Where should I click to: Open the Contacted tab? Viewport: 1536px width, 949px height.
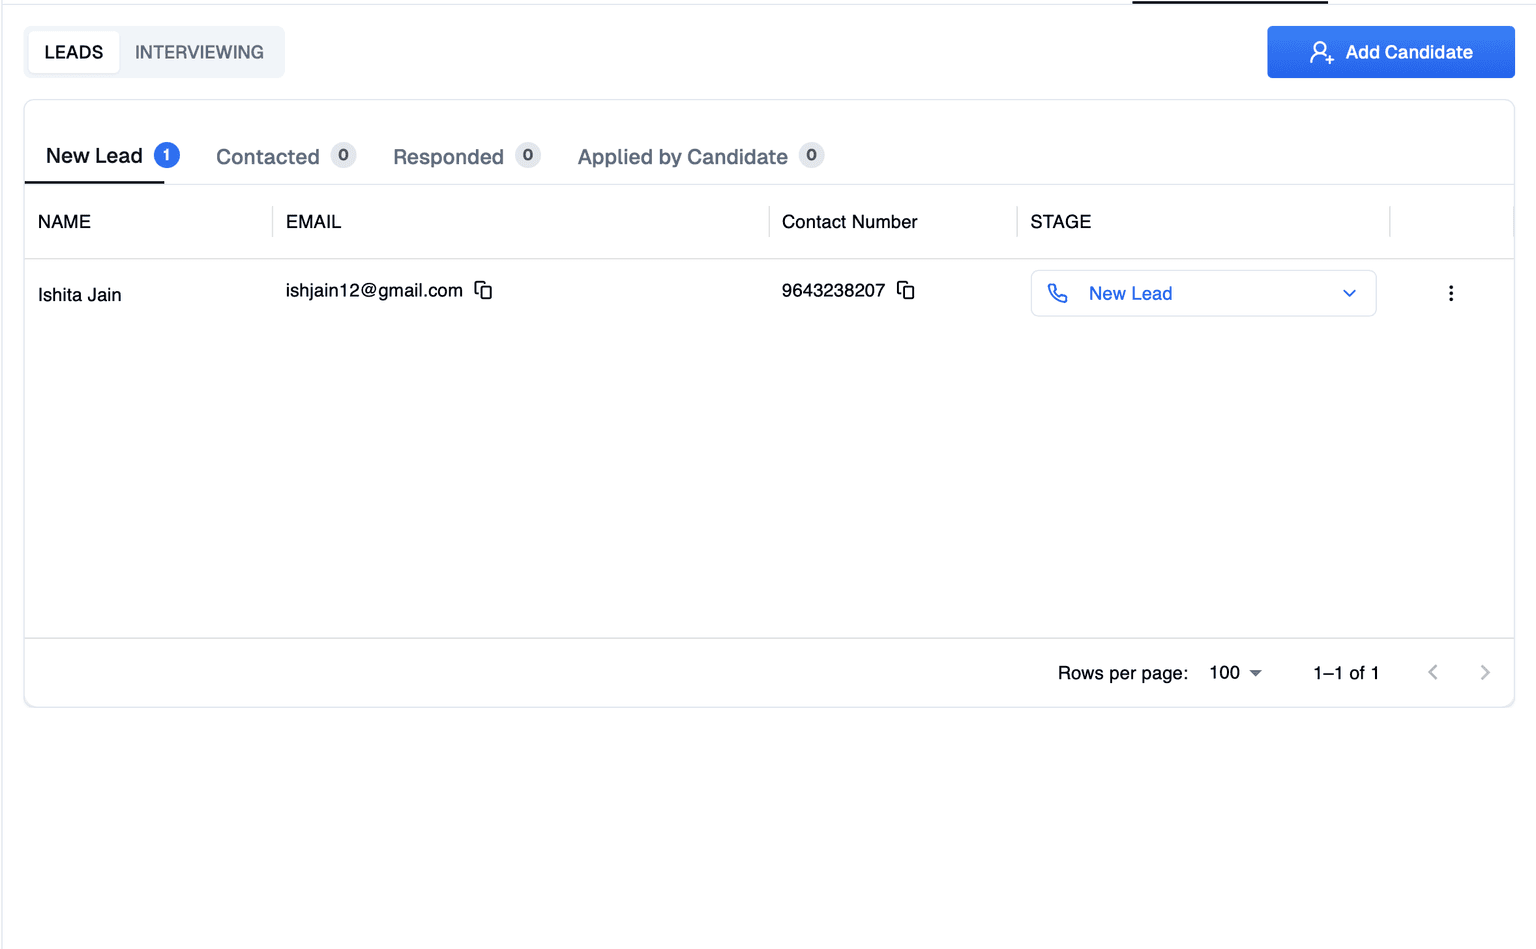tap(285, 156)
